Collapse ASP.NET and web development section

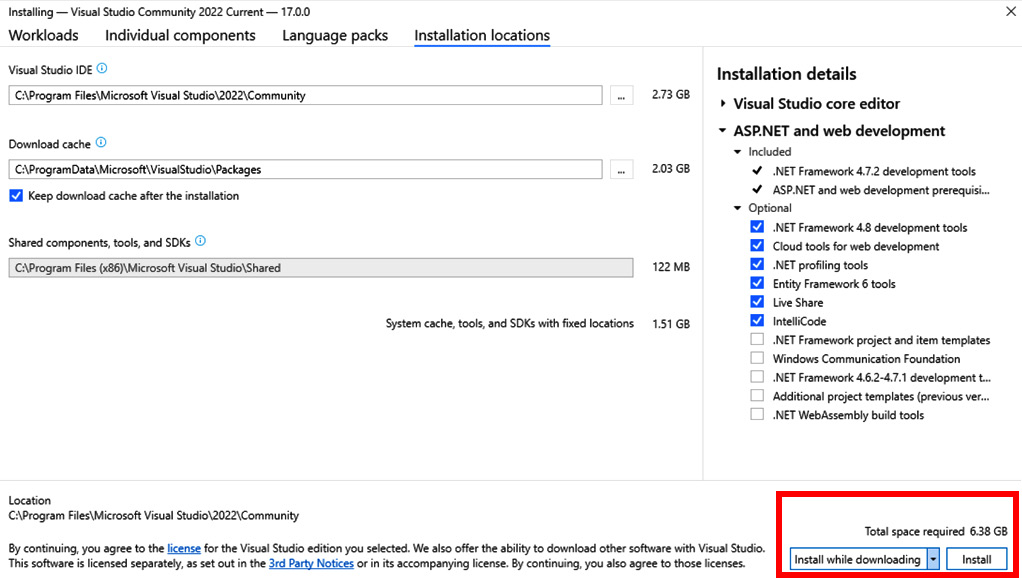722,130
